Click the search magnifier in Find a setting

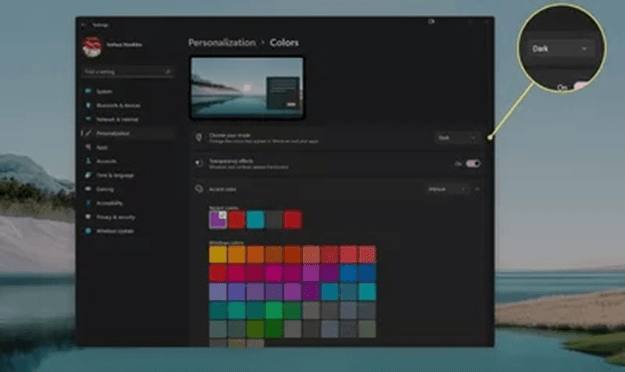click(x=168, y=72)
